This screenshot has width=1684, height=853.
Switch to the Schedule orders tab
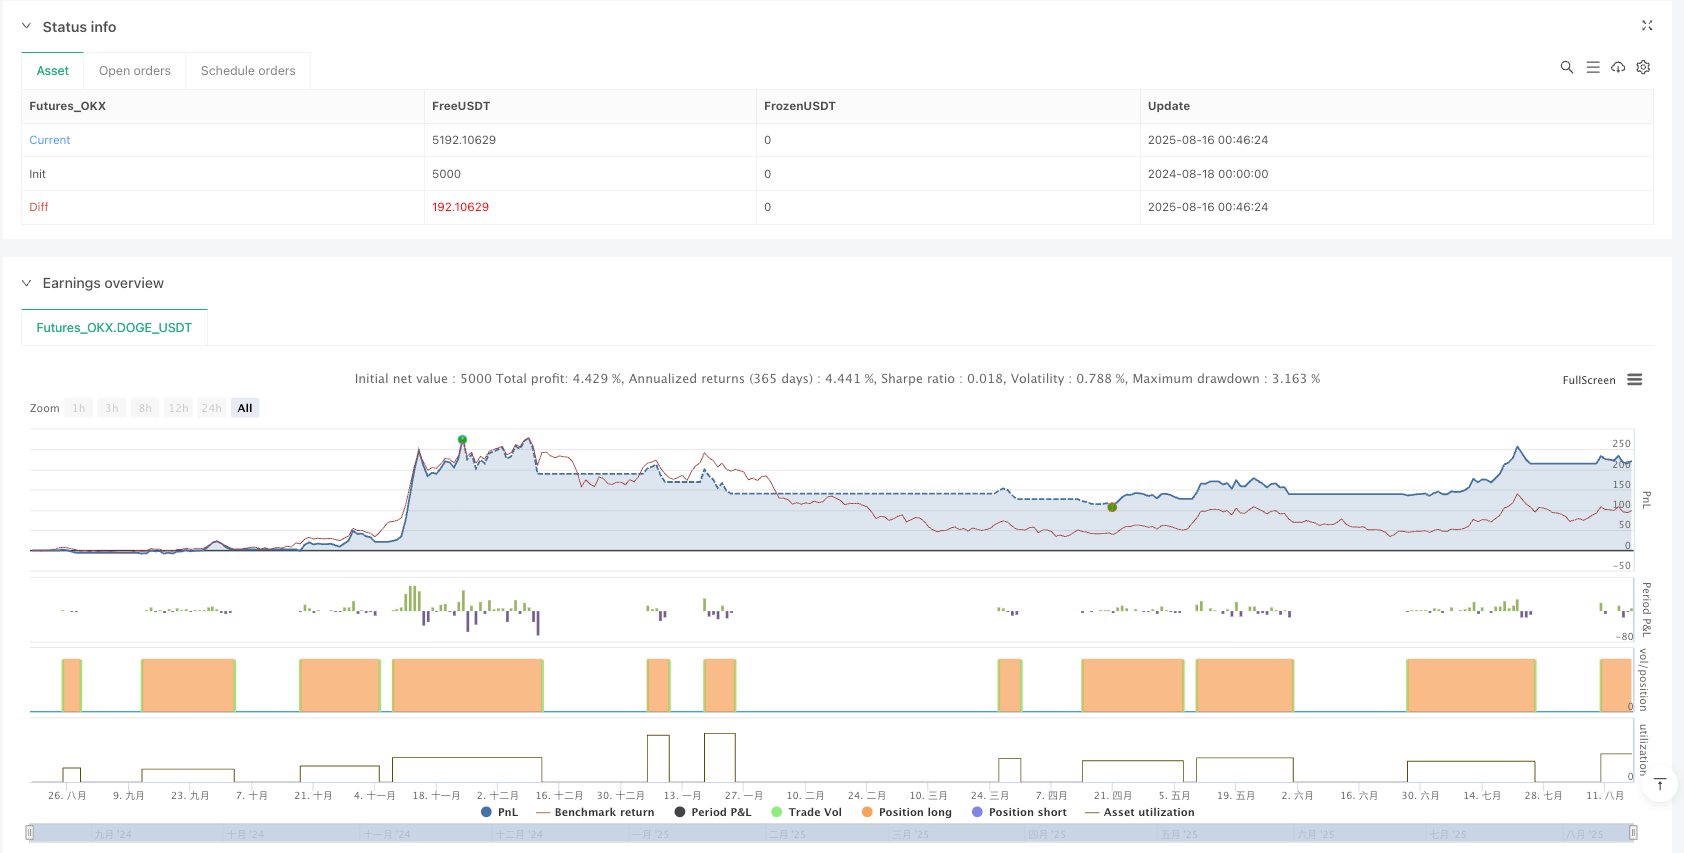point(248,71)
